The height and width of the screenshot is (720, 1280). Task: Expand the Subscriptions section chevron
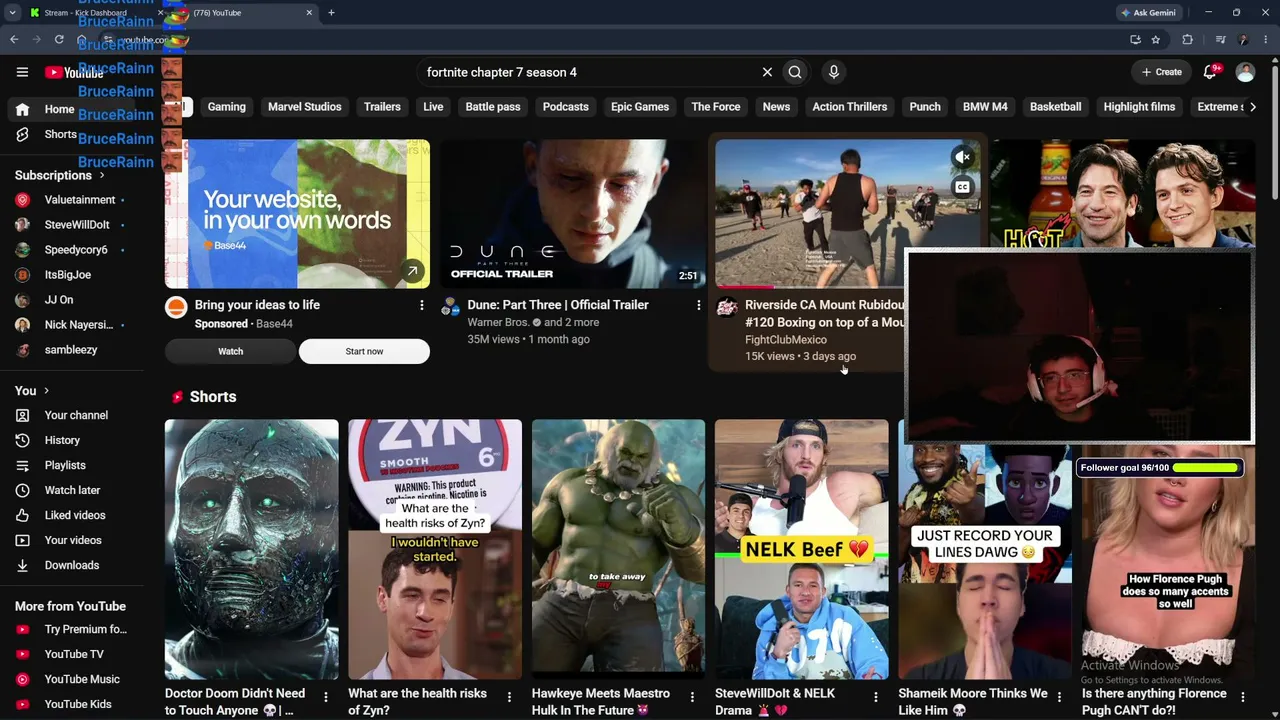pyautogui.click(x=101, y=175)
